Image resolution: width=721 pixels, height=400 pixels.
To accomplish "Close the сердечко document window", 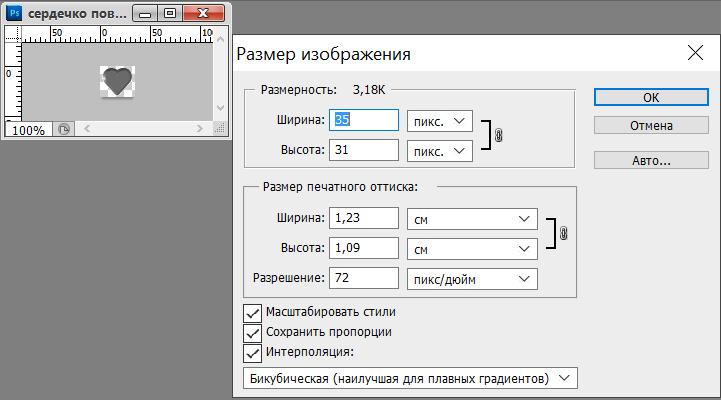I will point(204,13).
